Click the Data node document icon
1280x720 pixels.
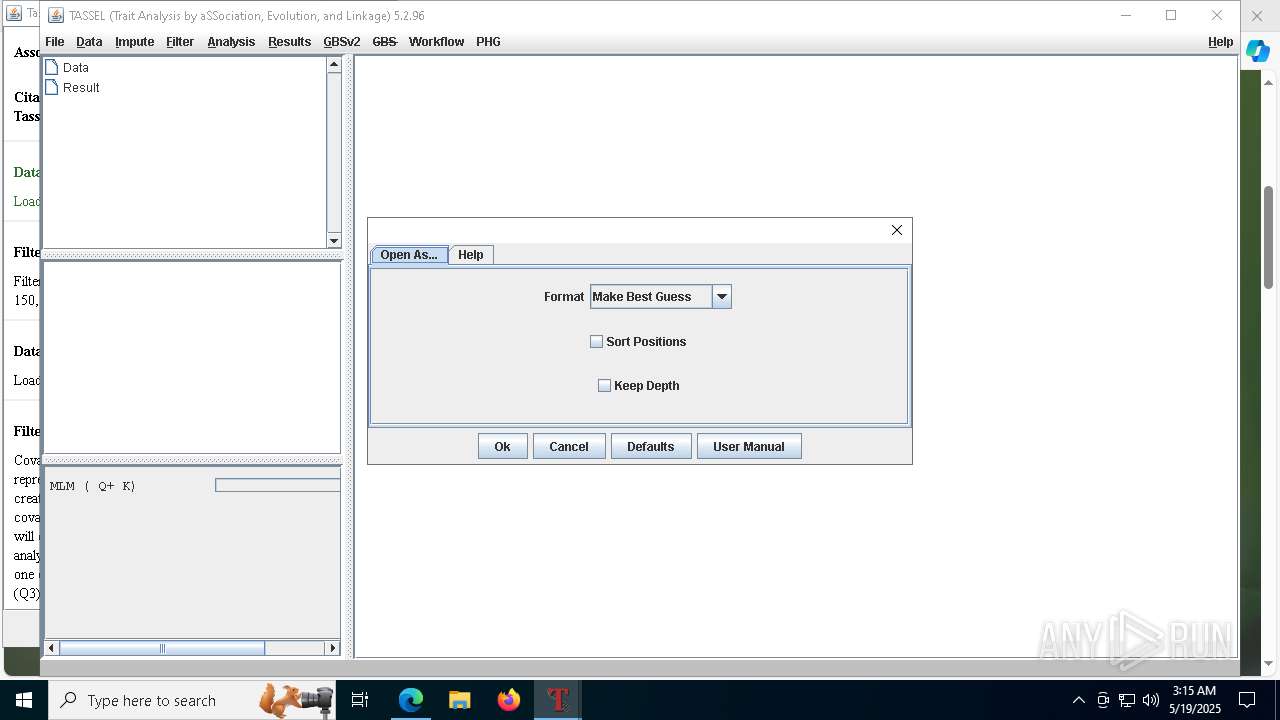(52, 67)
